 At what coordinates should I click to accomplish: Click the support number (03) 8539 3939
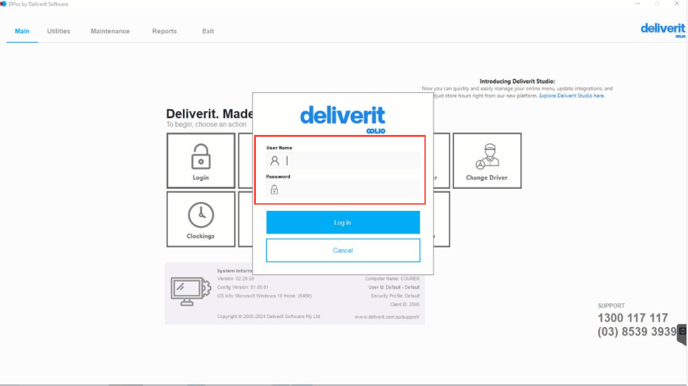click(637, 332)
